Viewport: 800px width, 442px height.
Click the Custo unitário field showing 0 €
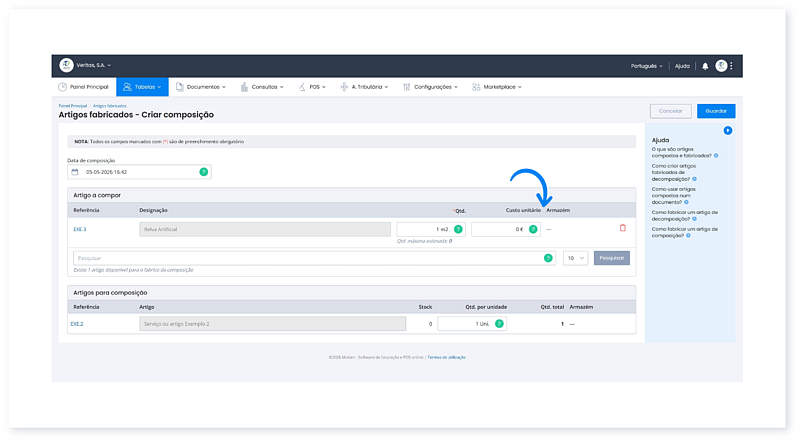pos(506,229)
